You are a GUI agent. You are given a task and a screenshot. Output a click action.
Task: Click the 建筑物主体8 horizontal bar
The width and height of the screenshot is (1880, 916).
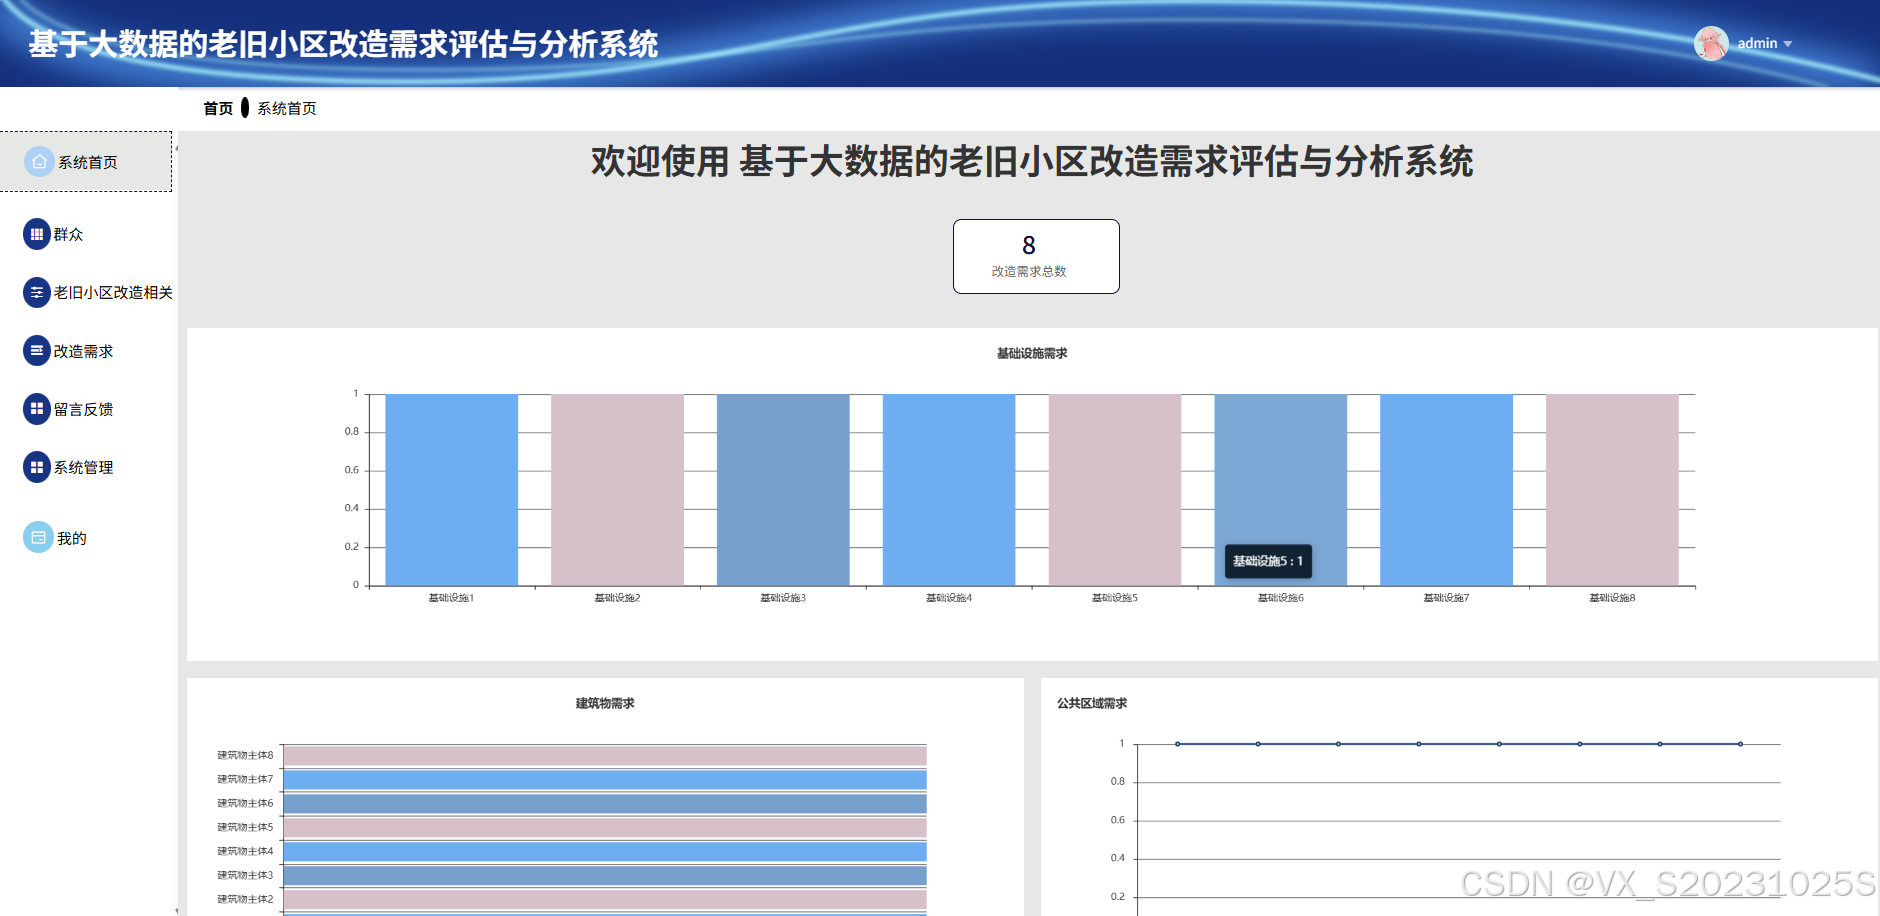pos(605,756)
